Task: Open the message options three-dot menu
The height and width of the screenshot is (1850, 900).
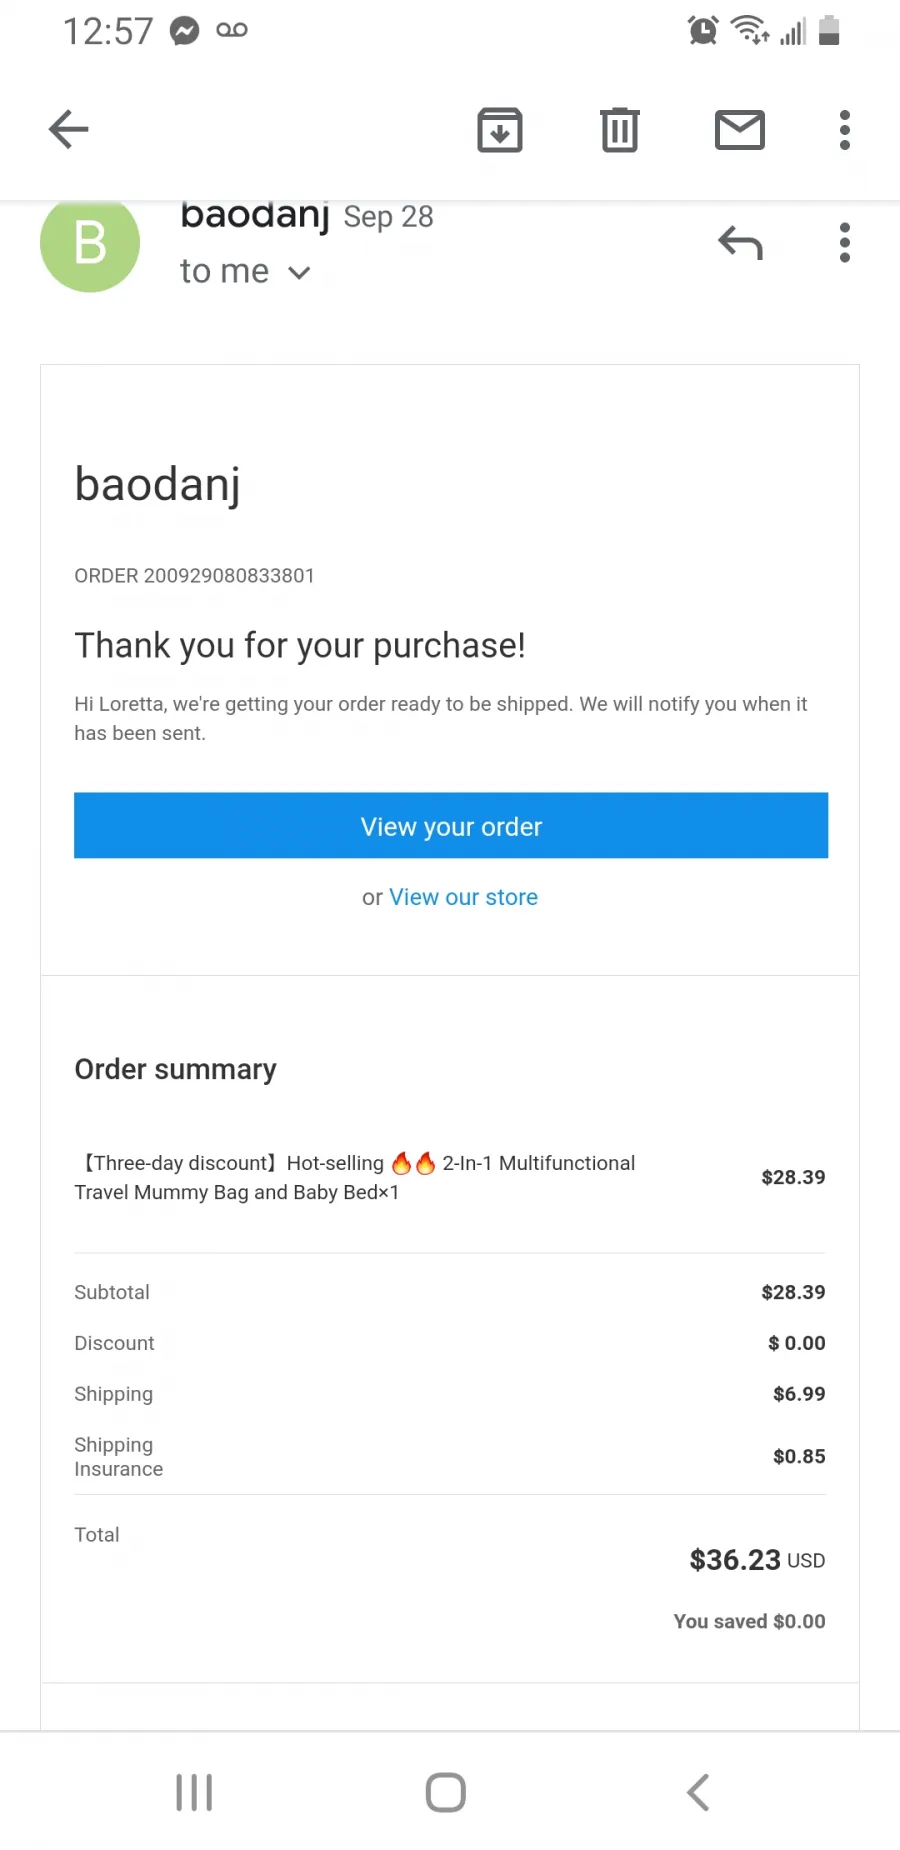Action: pos(845,243)
